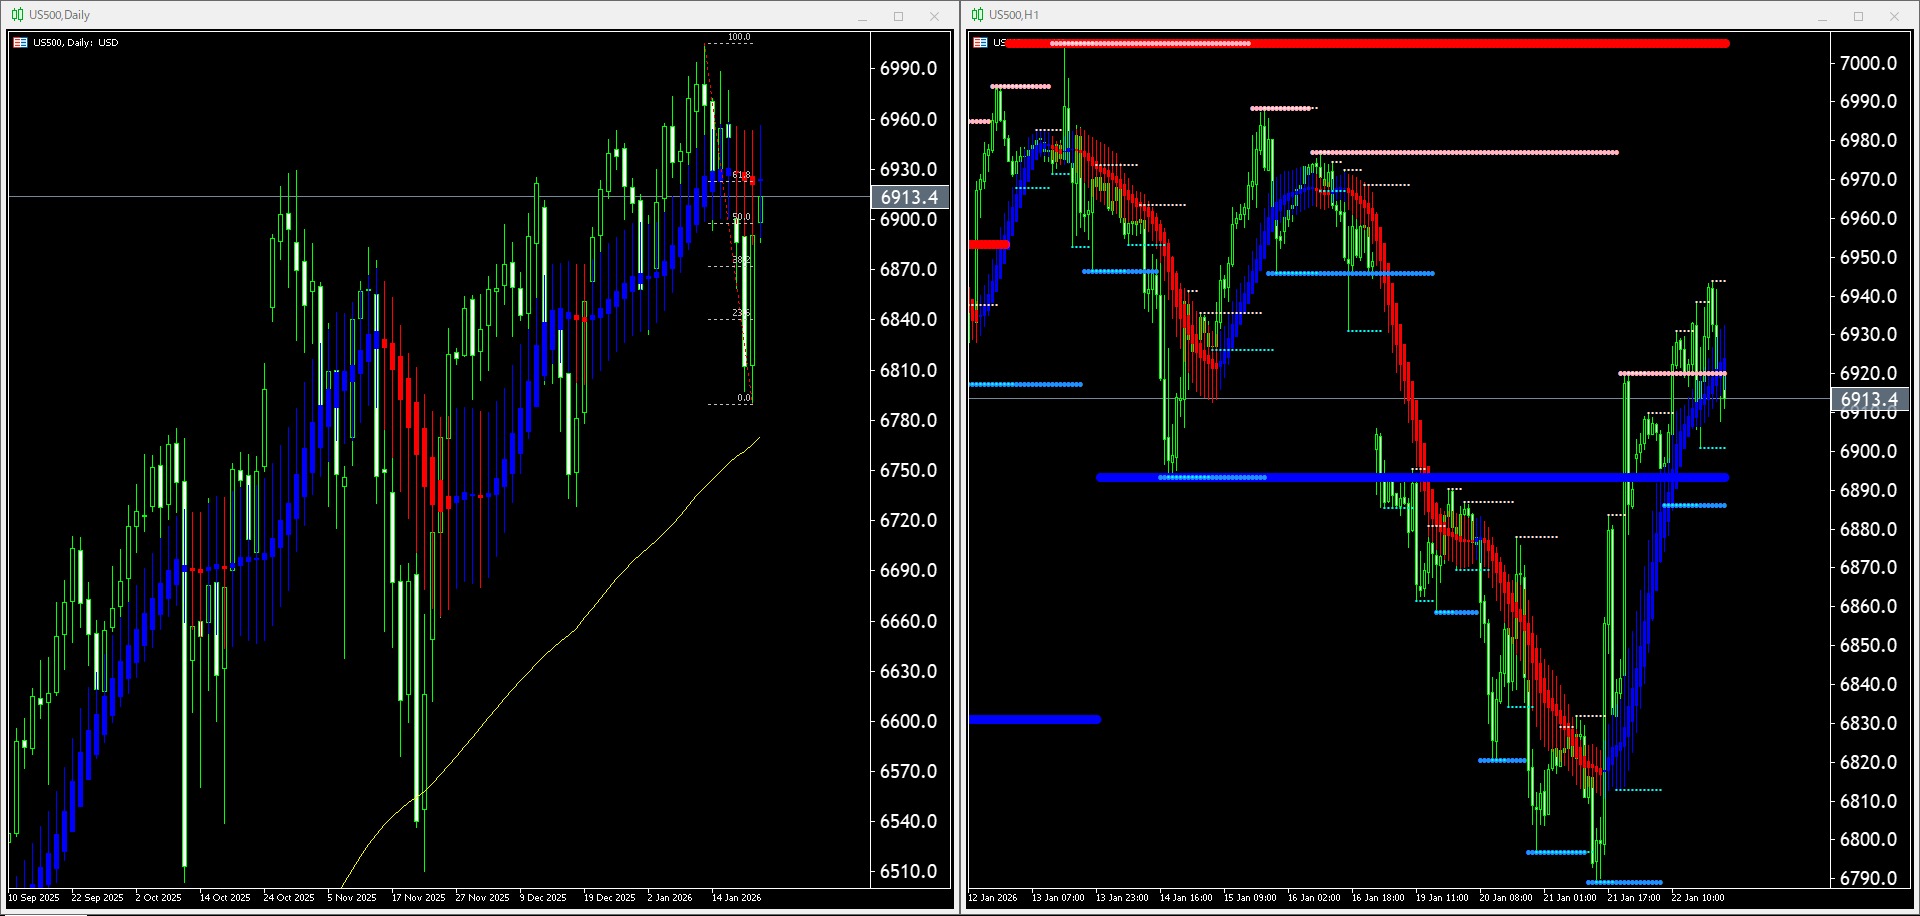
Task: Click the '13 Jan 07:00' time label
Action: [x=1058, y=898]
